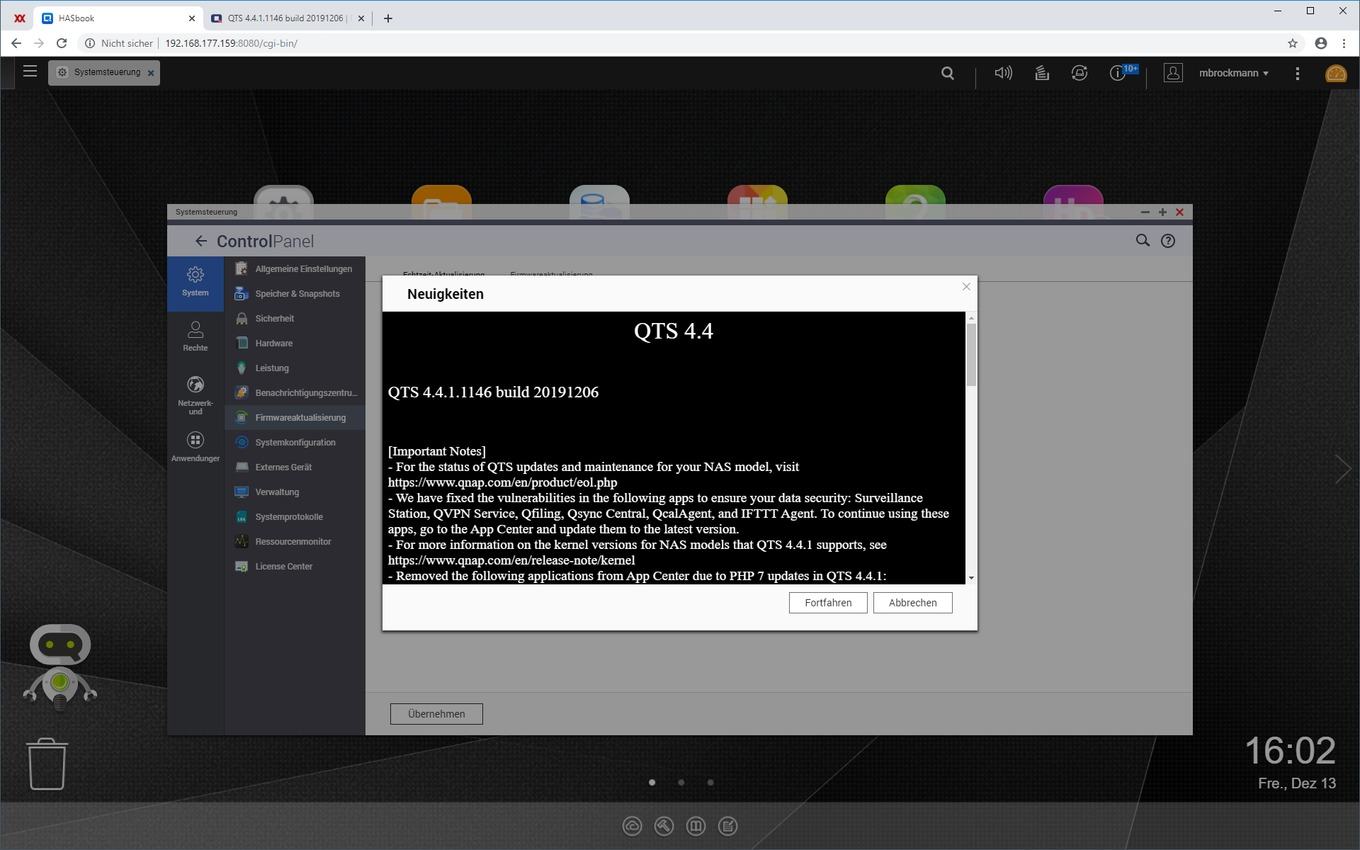Viewport: 1360px width, 850px height.
Task: Click Fortfahren in Neuigkeiten dialog
Action: (828, 603)
